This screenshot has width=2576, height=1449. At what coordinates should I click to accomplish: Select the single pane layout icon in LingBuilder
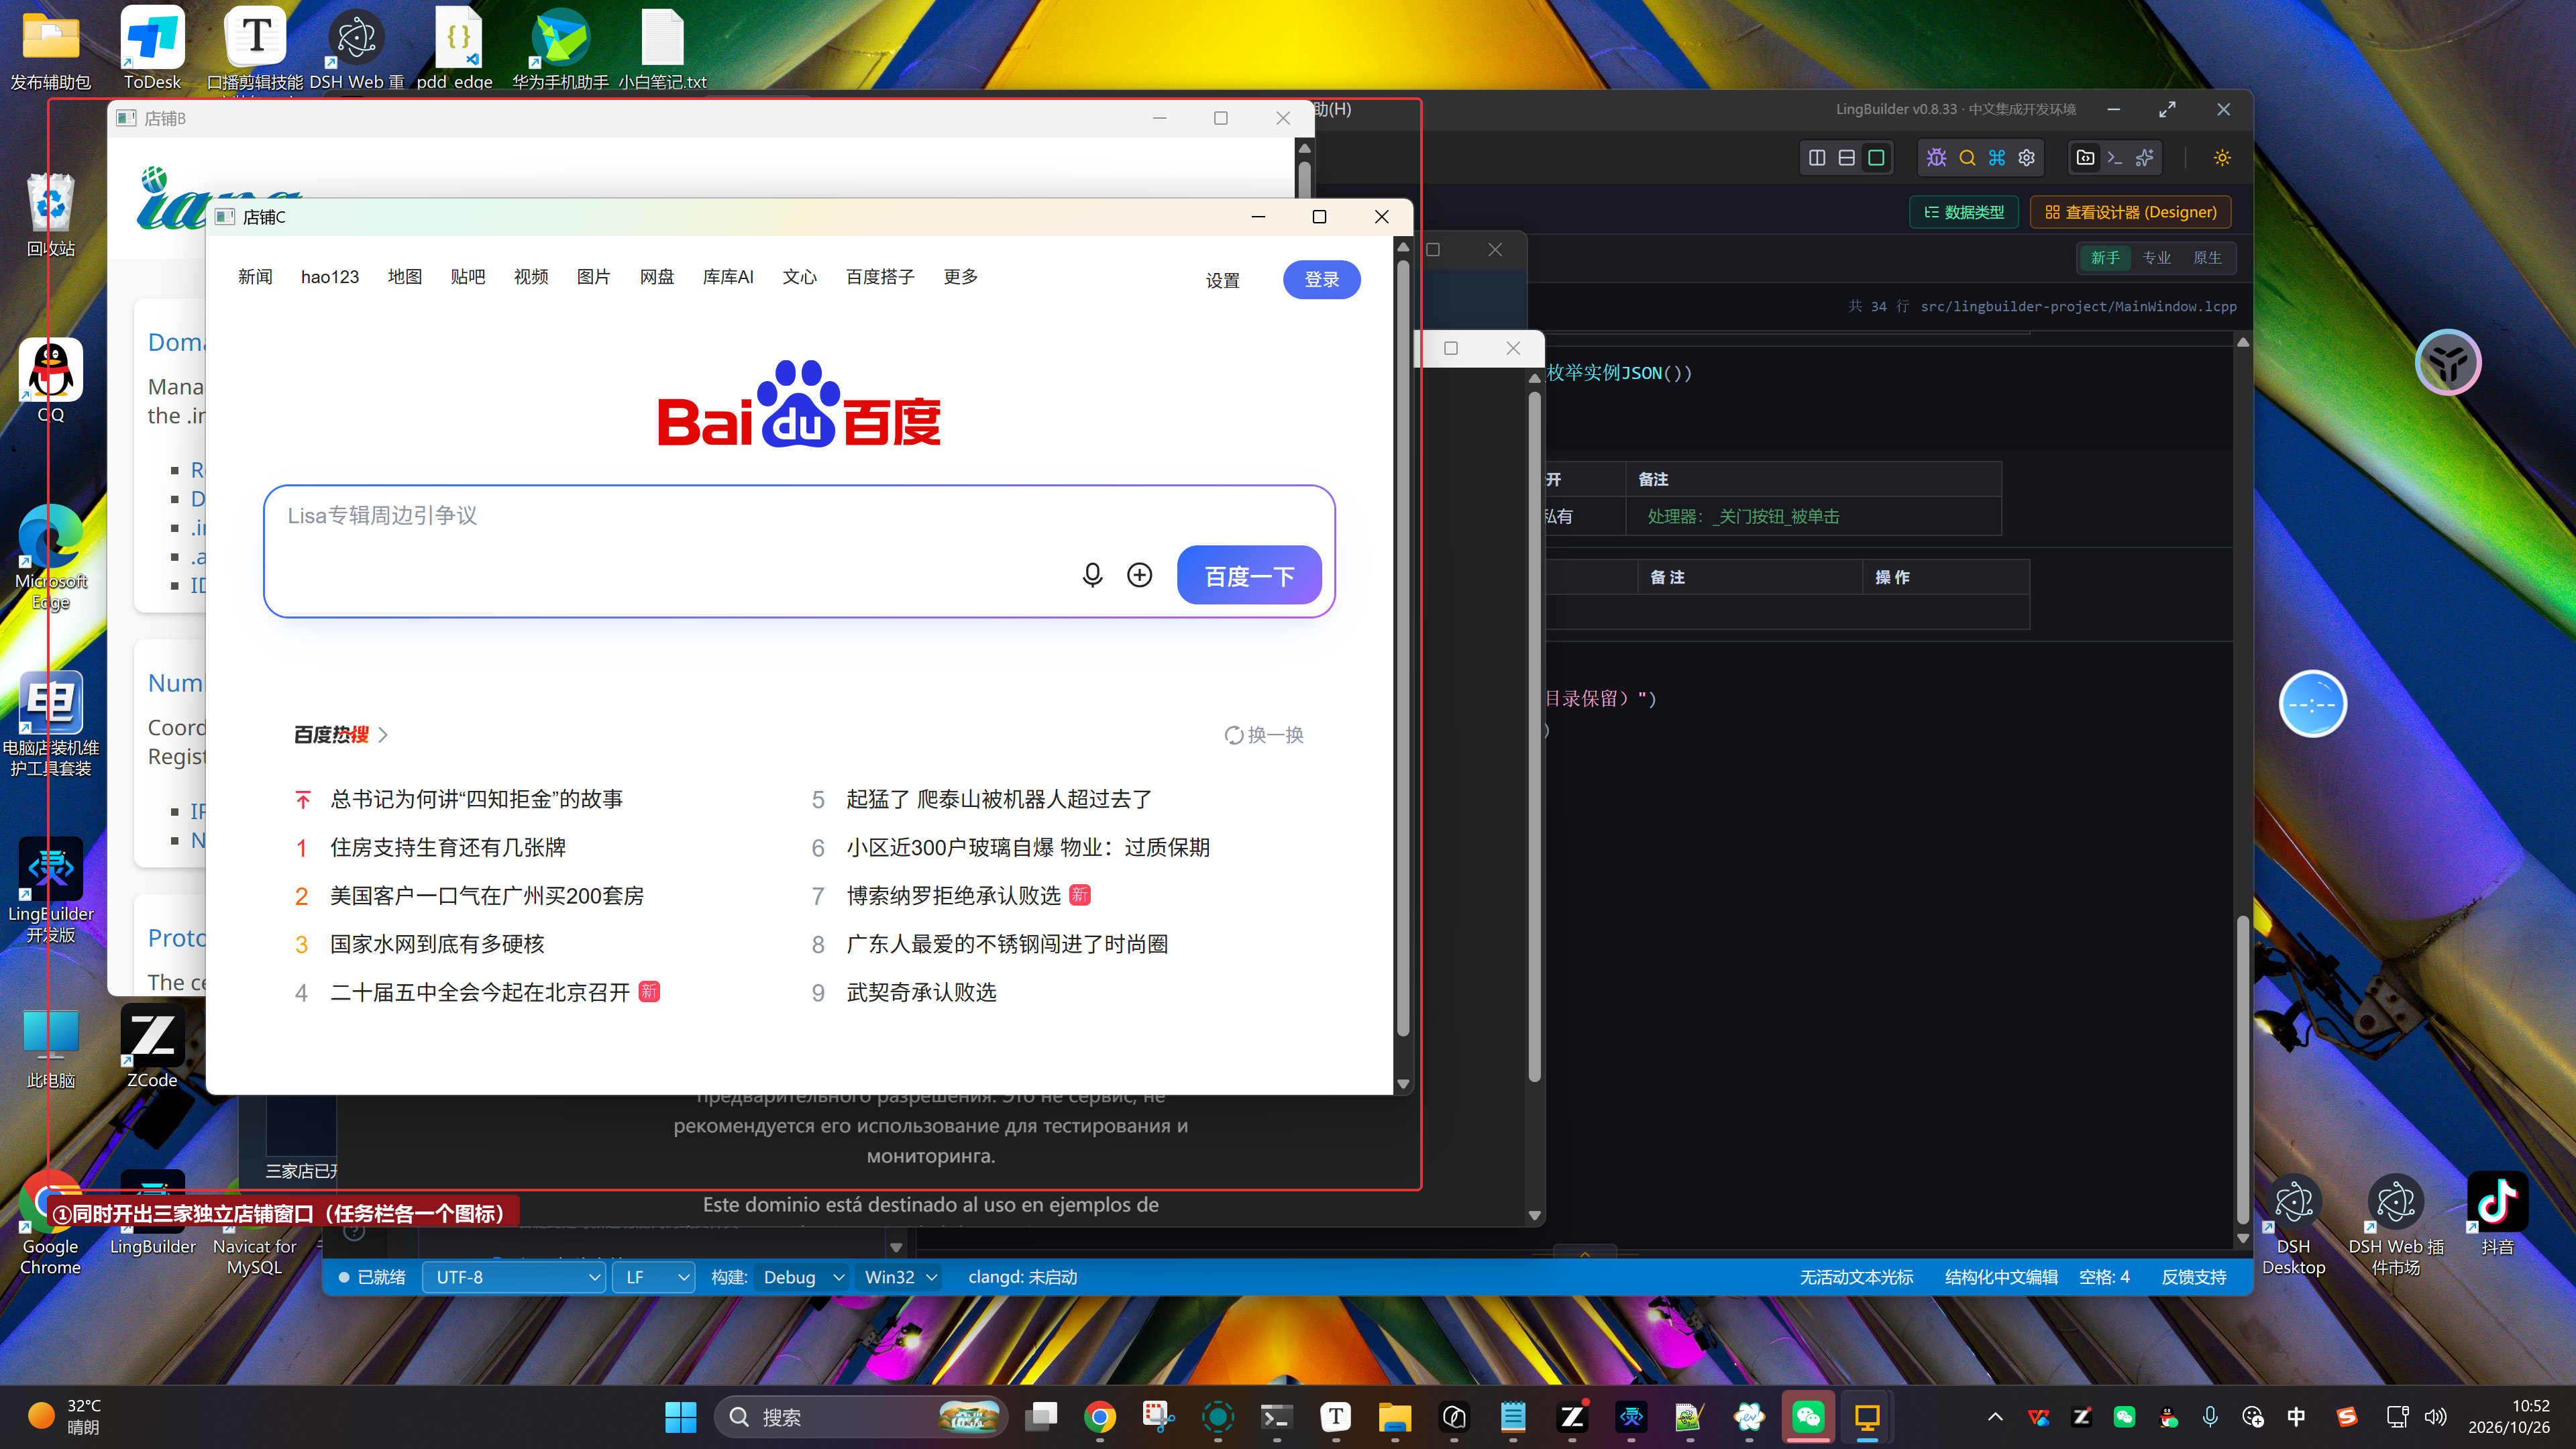click(x=1877, y=158)
